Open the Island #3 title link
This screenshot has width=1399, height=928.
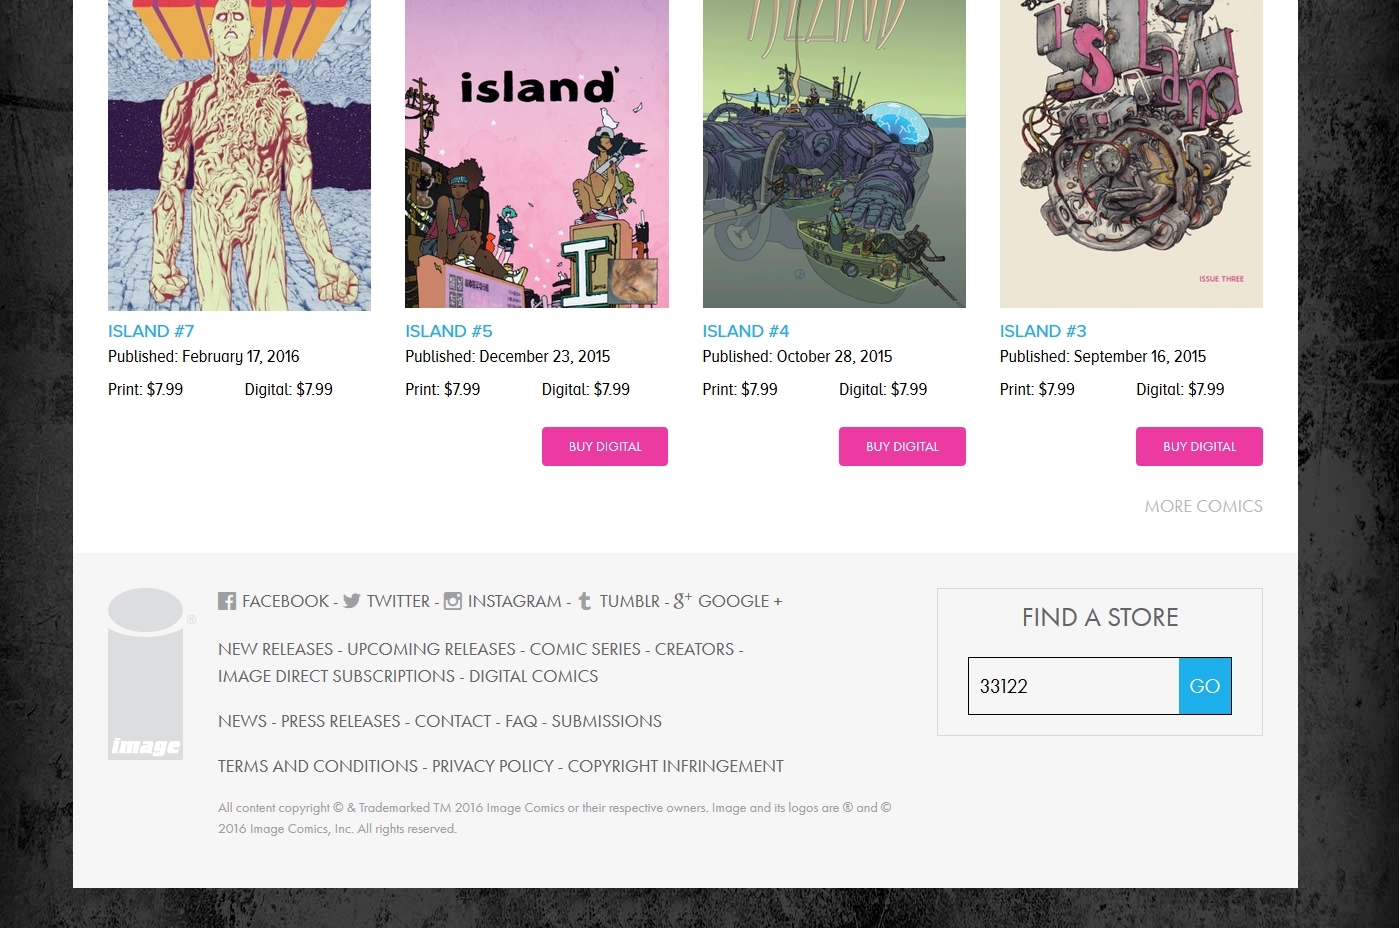pyautogui.click(x=1043, y=331)
